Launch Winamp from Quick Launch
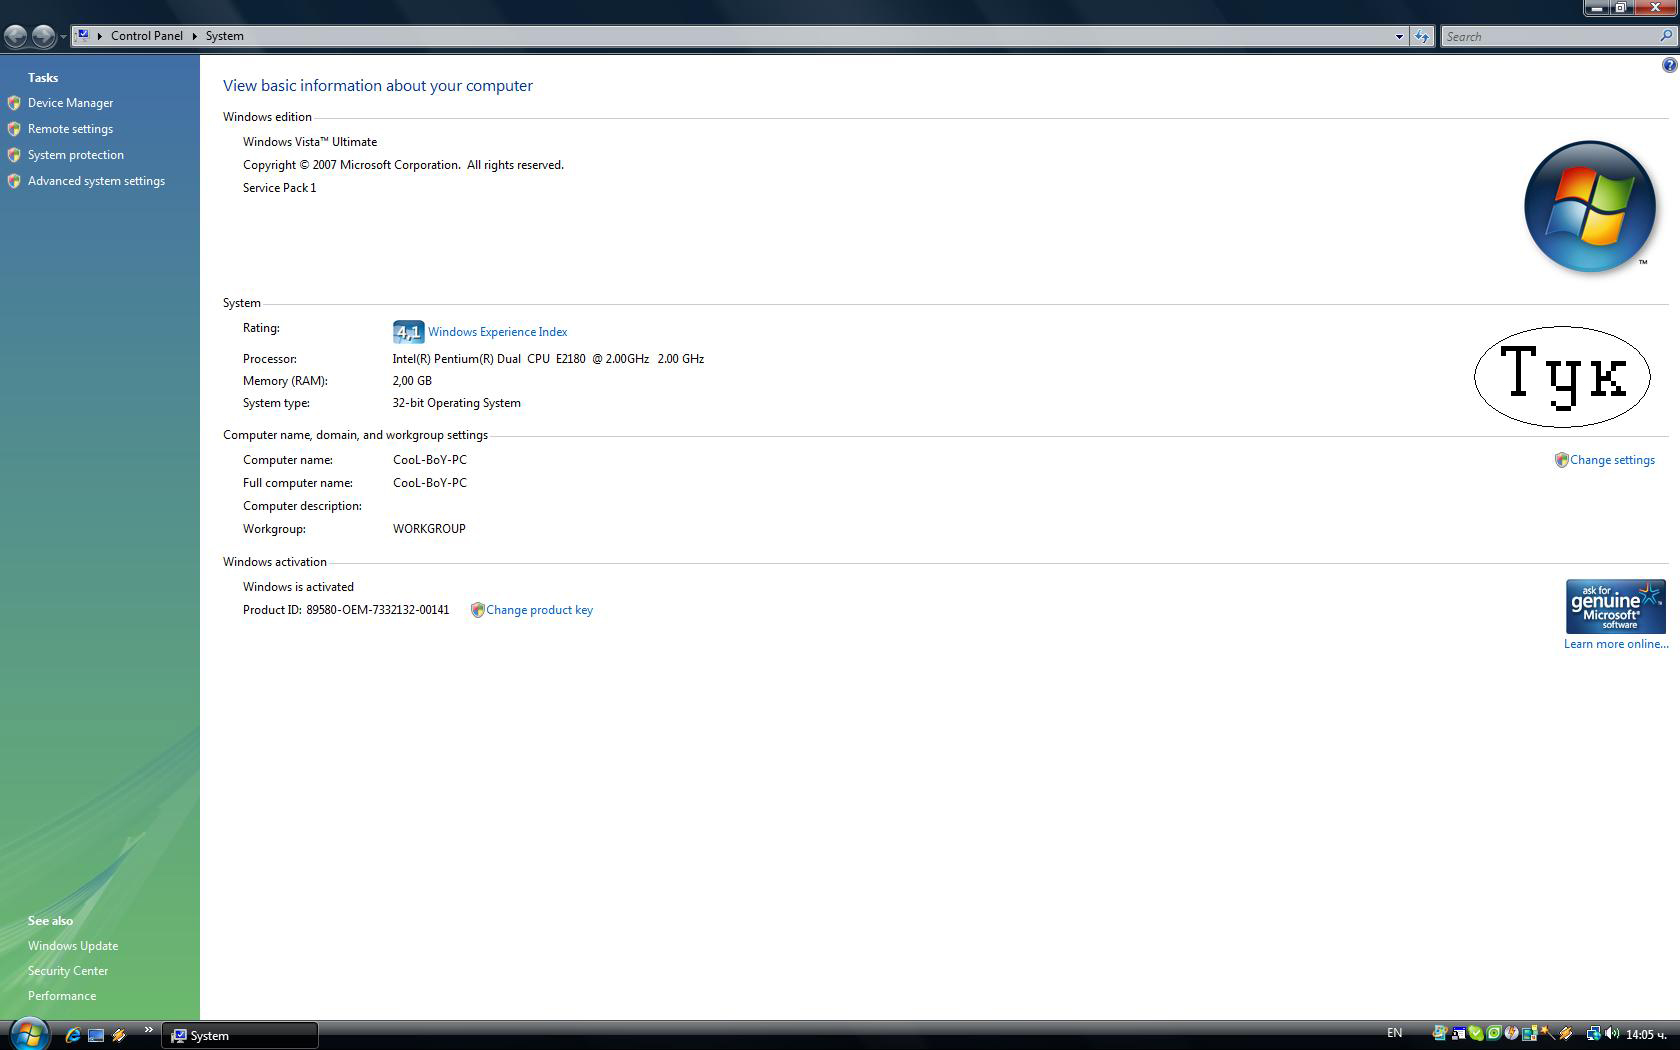The height and width of the screenshot is (1050, 1680). [x=119, y=1035]
